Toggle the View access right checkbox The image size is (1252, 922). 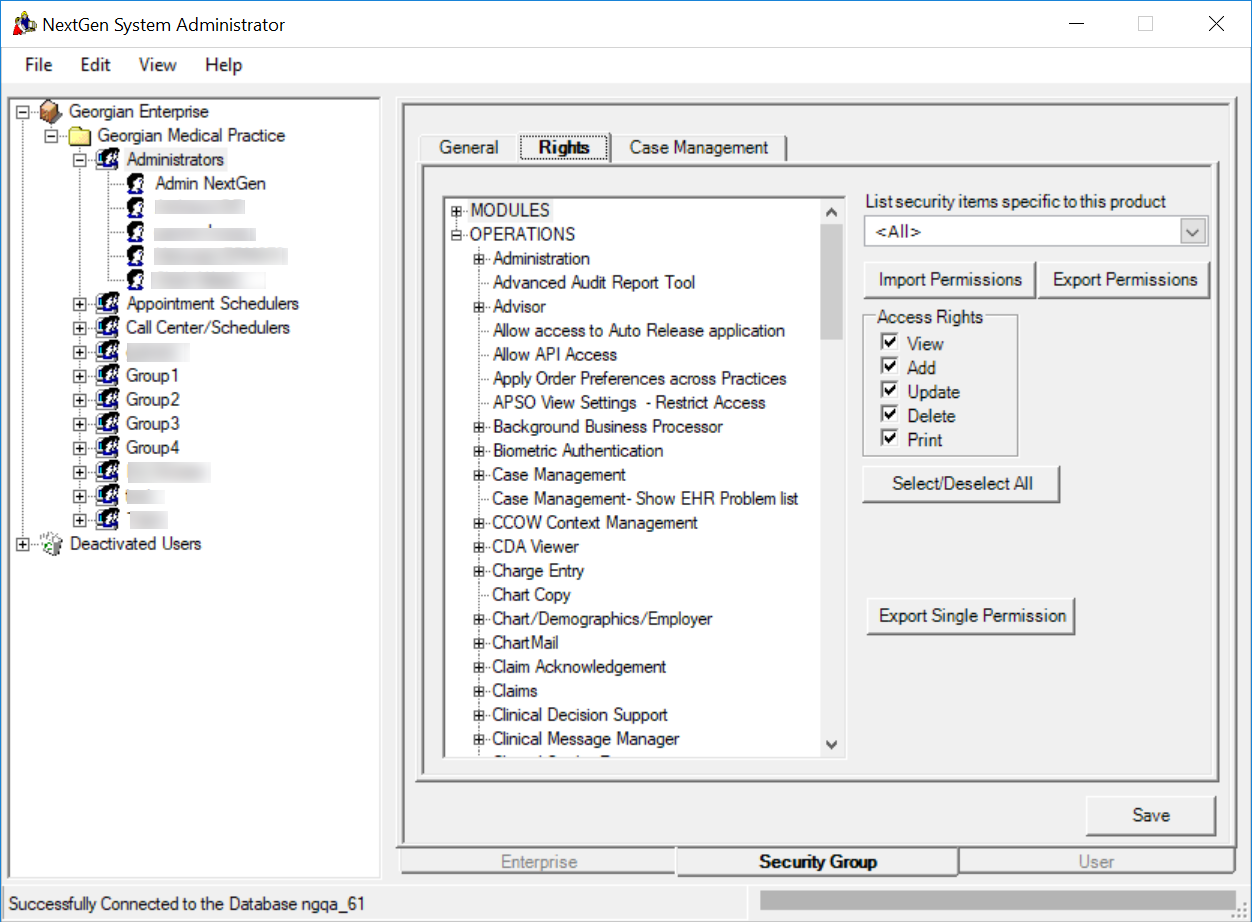click(889, 343)
